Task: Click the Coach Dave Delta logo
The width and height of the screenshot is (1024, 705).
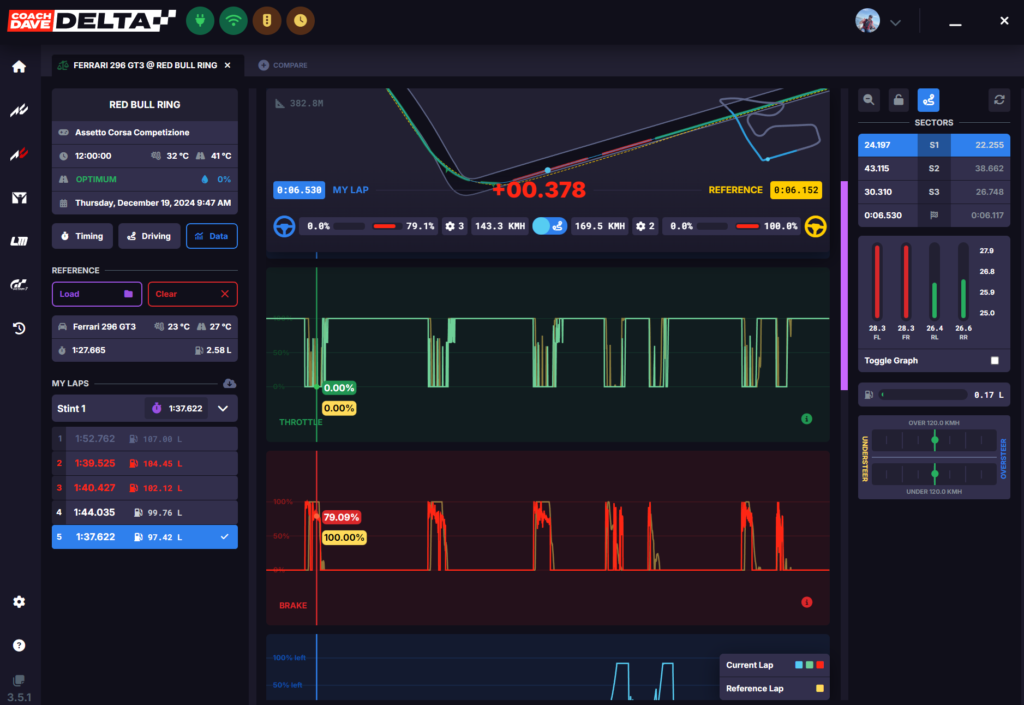Action: pyautogui.click(x=91, y=21)
